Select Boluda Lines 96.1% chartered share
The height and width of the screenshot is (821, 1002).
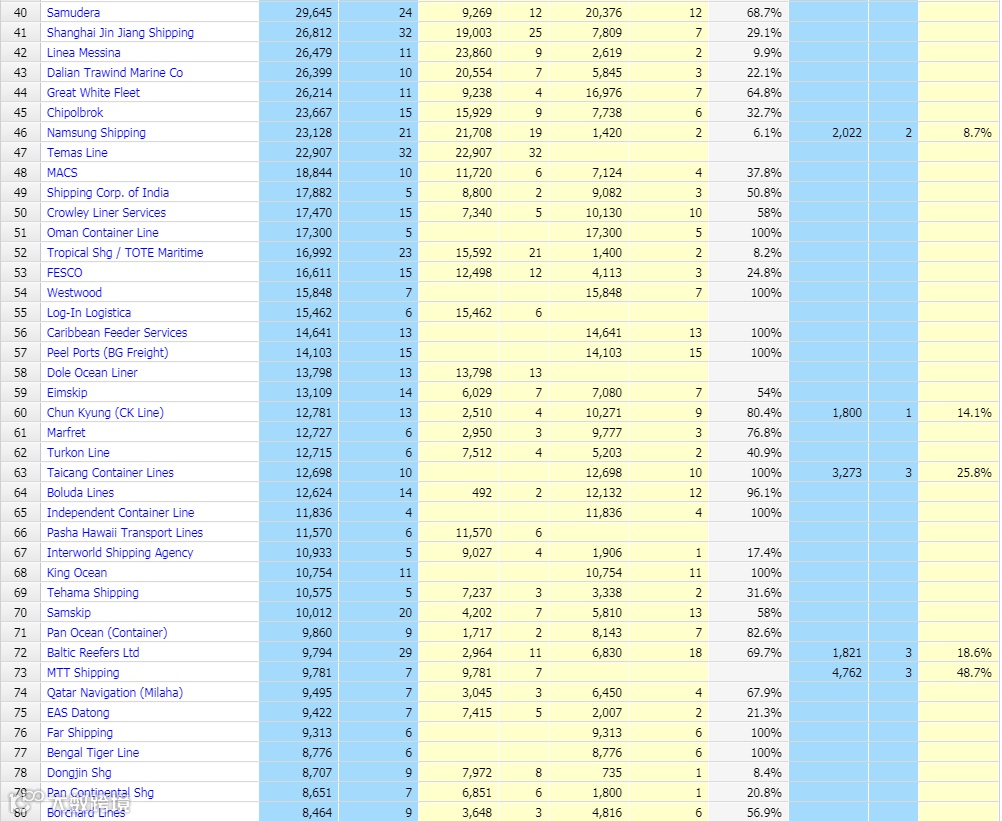tap(764, 493)
